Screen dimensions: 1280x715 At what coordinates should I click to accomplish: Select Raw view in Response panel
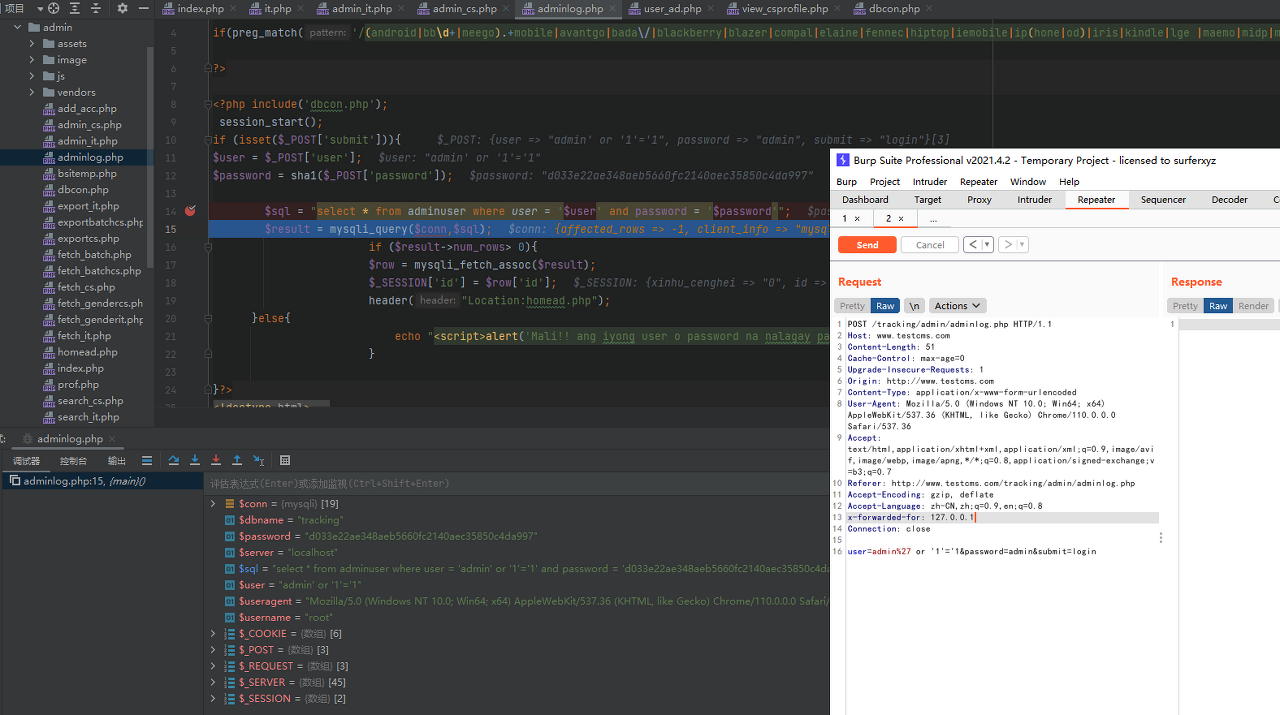(x=1218, y=306)
